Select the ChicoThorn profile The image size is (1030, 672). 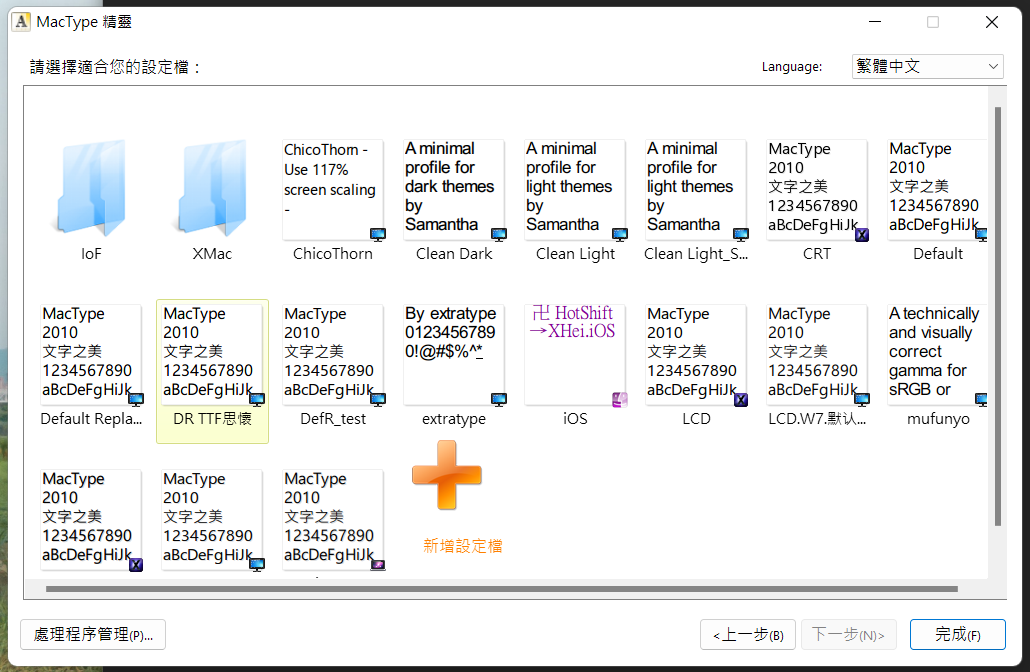coord(333,190)
